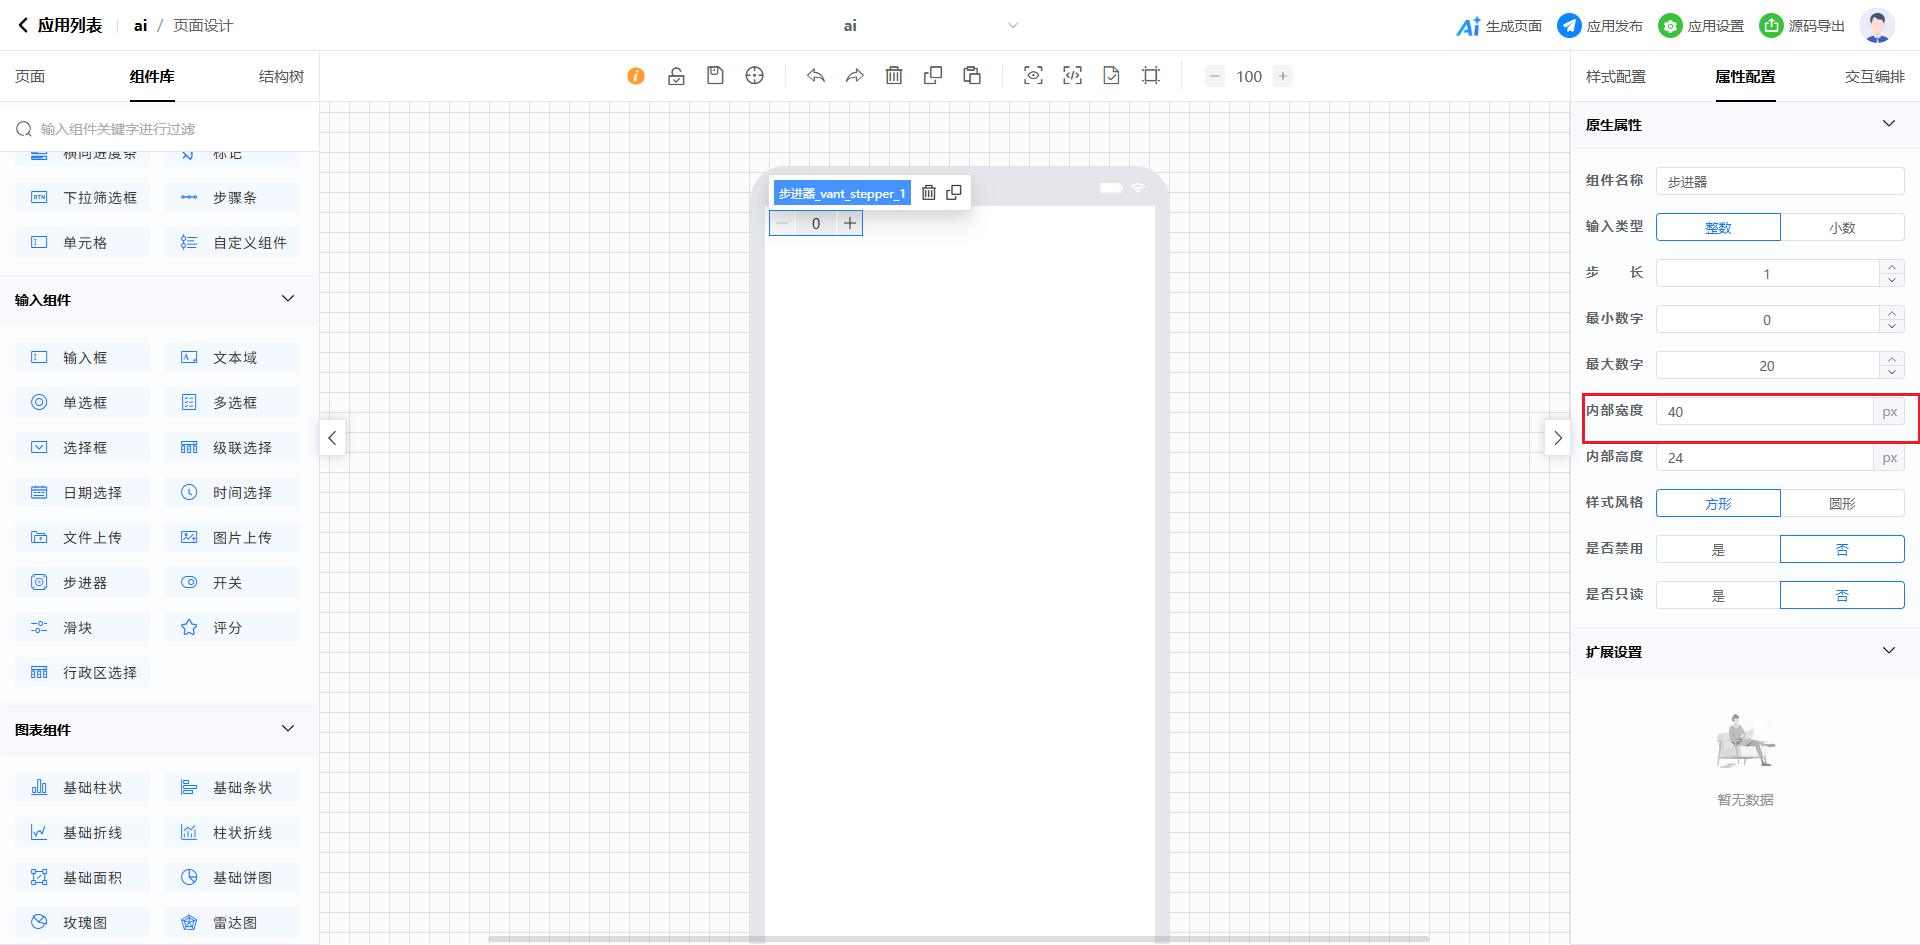This screenshot has width=1920, height=945.
Task: Set style to 圆形
Action: (1841, 504)
